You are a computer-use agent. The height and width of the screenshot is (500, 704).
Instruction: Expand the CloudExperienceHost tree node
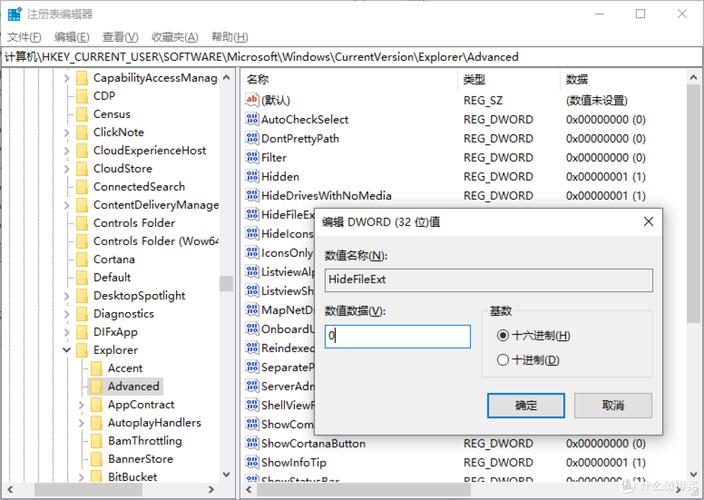click(x=66, y=151)
